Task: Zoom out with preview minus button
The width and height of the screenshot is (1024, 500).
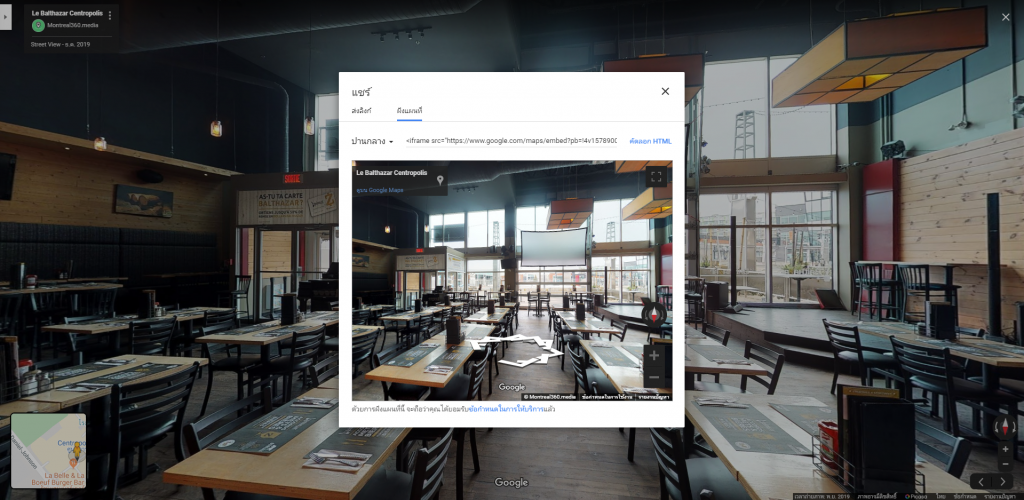Action: pyautogui.click(x=654, y=377)
